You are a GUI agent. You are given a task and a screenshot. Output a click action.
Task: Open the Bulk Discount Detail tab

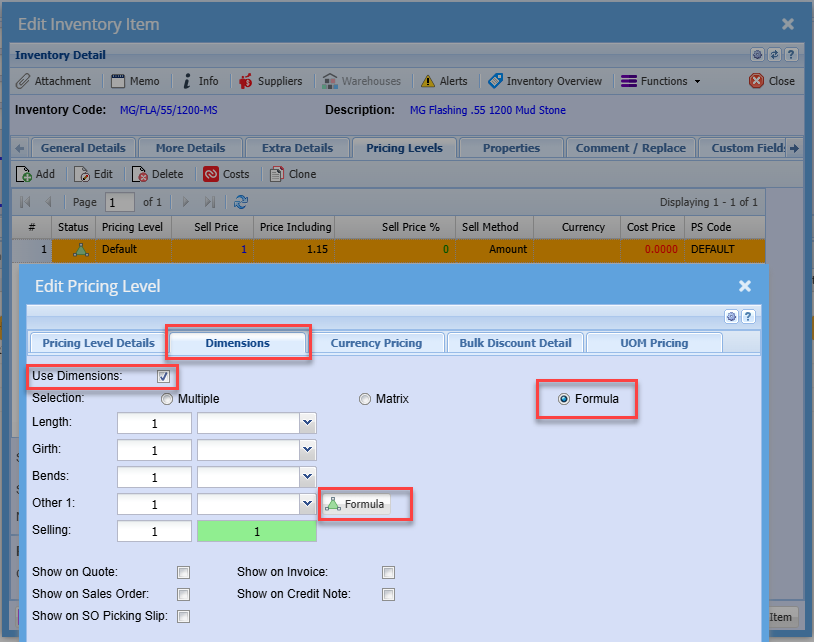click(x=515, y=343)
